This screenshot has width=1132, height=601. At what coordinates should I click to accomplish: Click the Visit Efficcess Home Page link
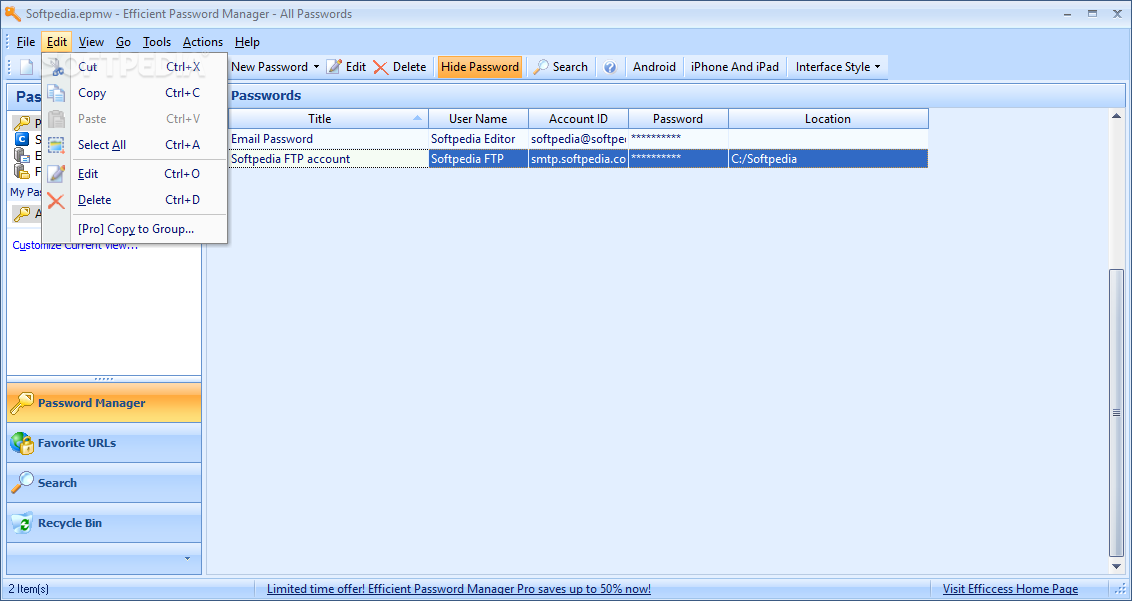[1010, 589]
